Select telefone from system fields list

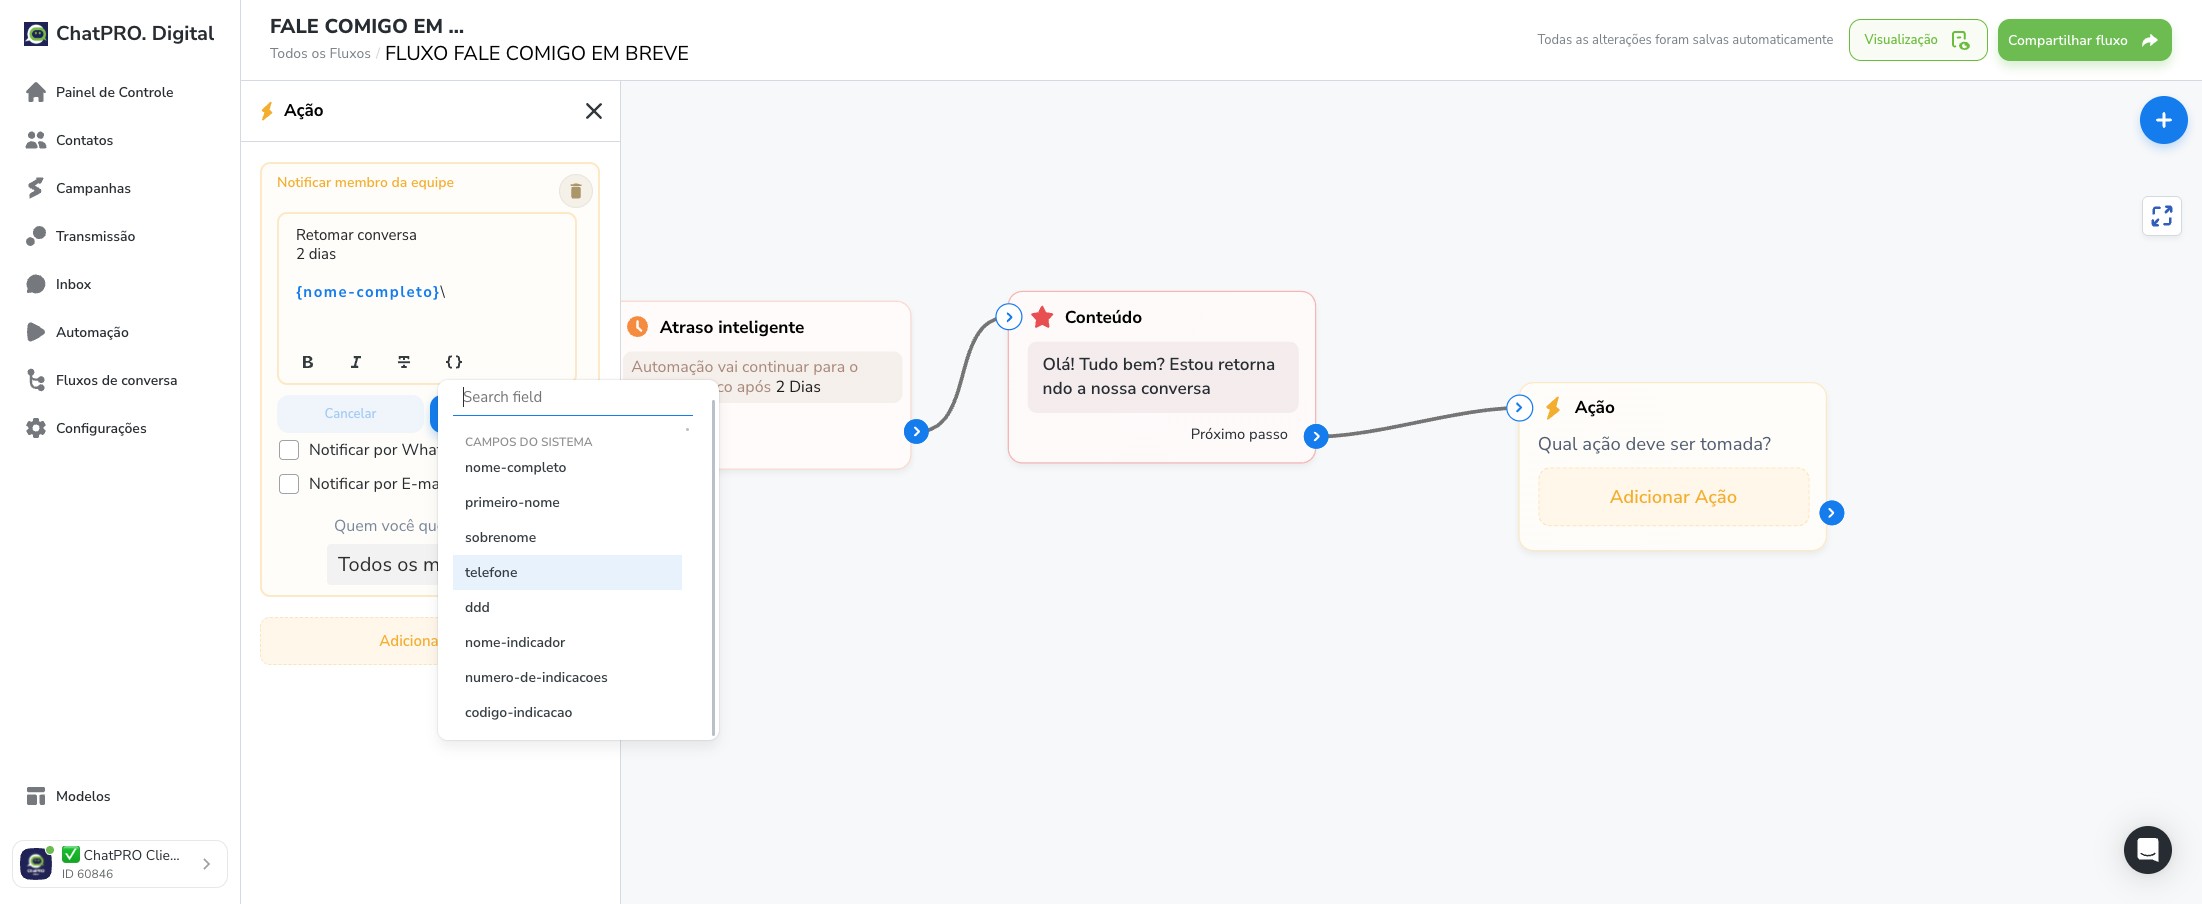567,572
